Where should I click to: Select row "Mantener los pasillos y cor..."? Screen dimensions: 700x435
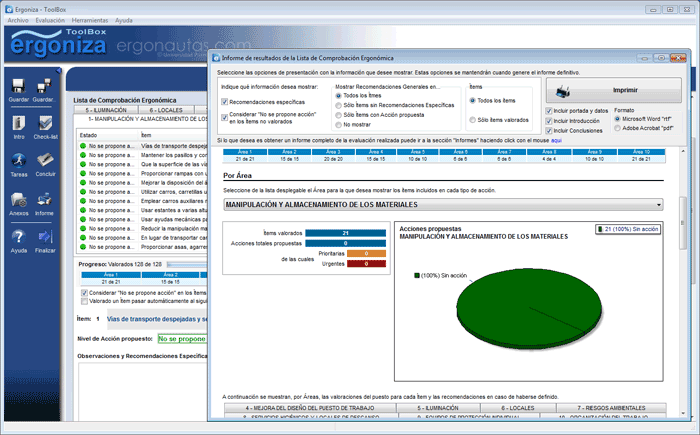pyautogui.click(x=142, y=155)
